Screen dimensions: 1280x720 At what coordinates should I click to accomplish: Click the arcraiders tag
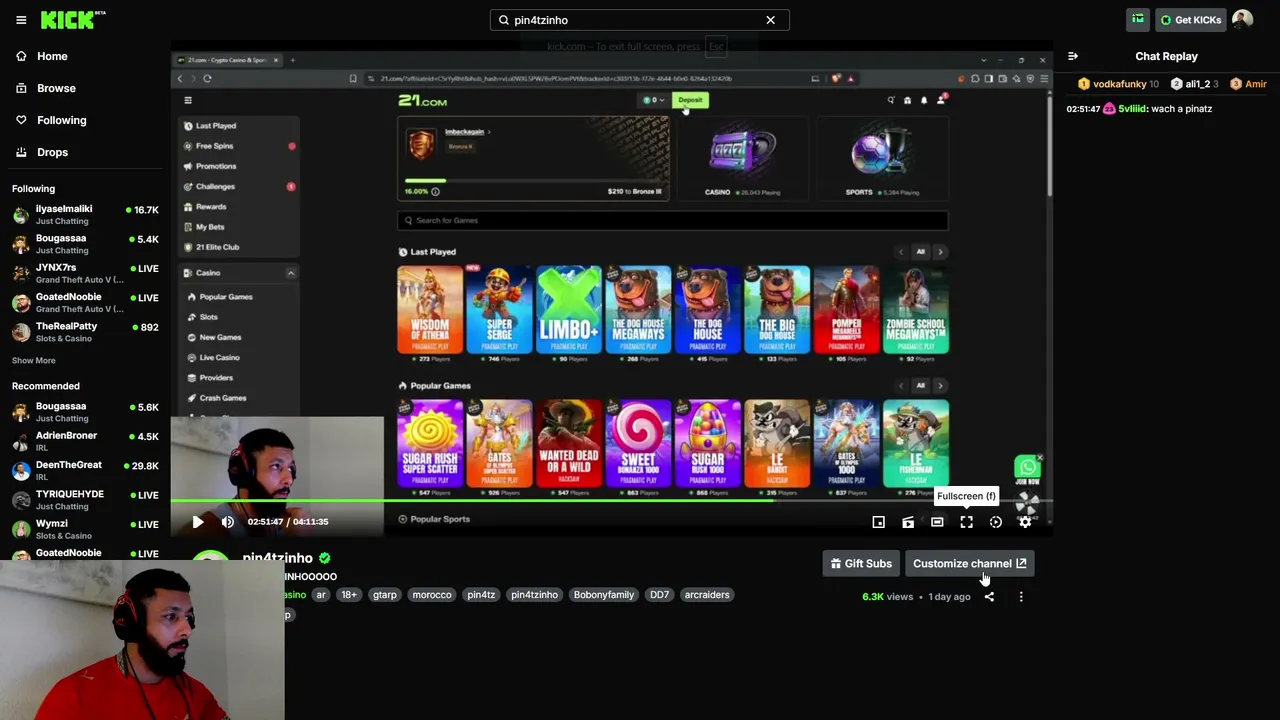click(707, 595)
